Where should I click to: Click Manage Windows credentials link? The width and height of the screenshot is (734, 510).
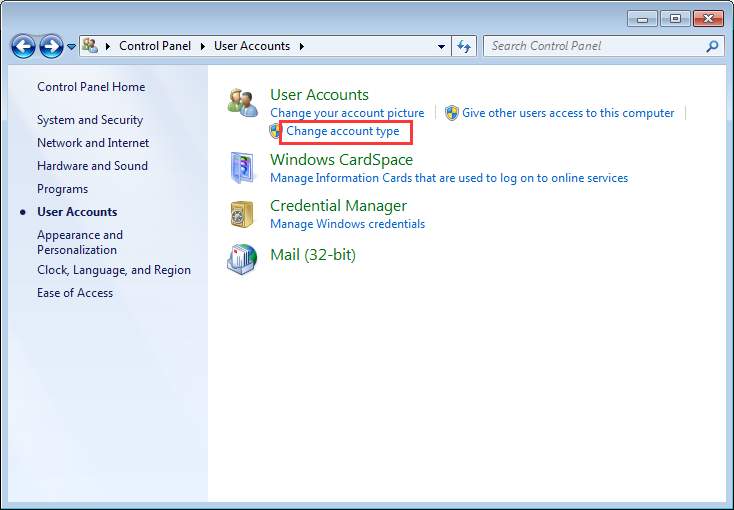click(347, 224)
